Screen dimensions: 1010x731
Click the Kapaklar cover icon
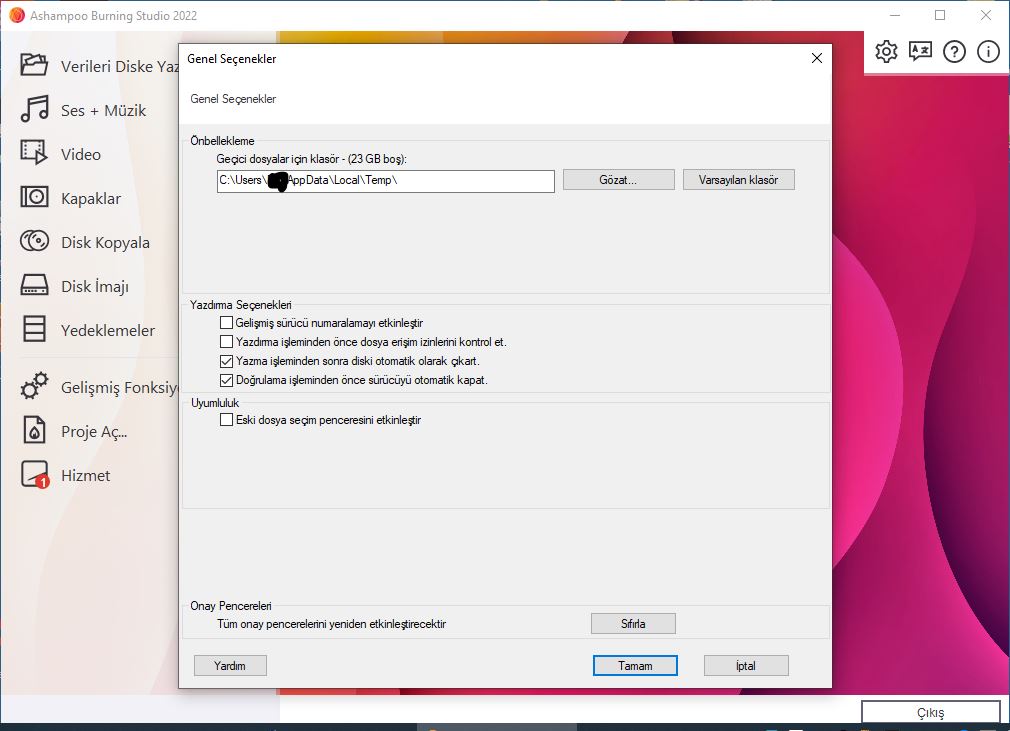tap(34, 197)
